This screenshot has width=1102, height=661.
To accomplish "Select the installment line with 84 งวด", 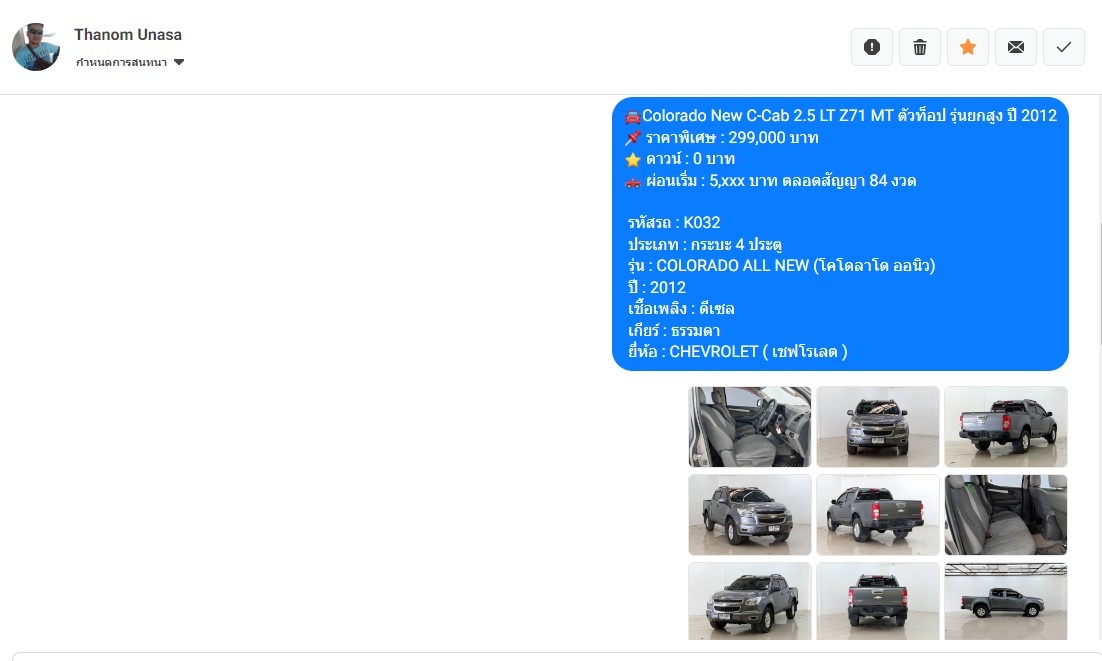I will click(770, 181).
